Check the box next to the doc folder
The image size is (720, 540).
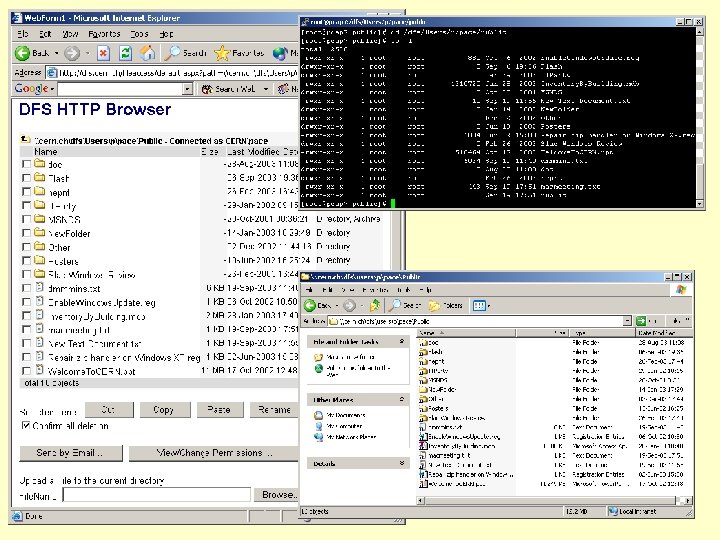26,164
